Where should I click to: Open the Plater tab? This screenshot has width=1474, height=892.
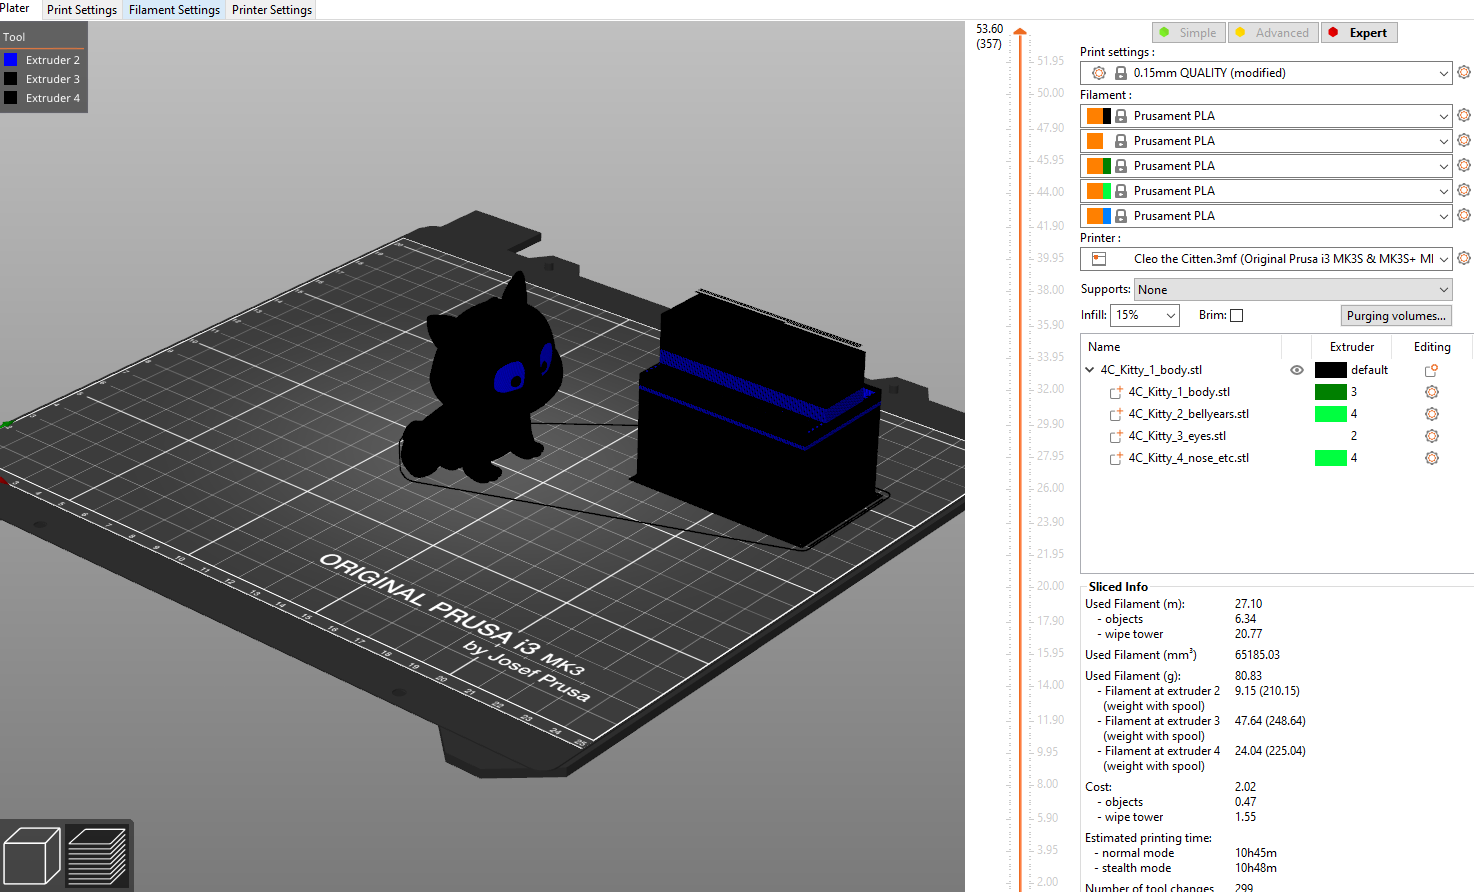tap(15, 9)
